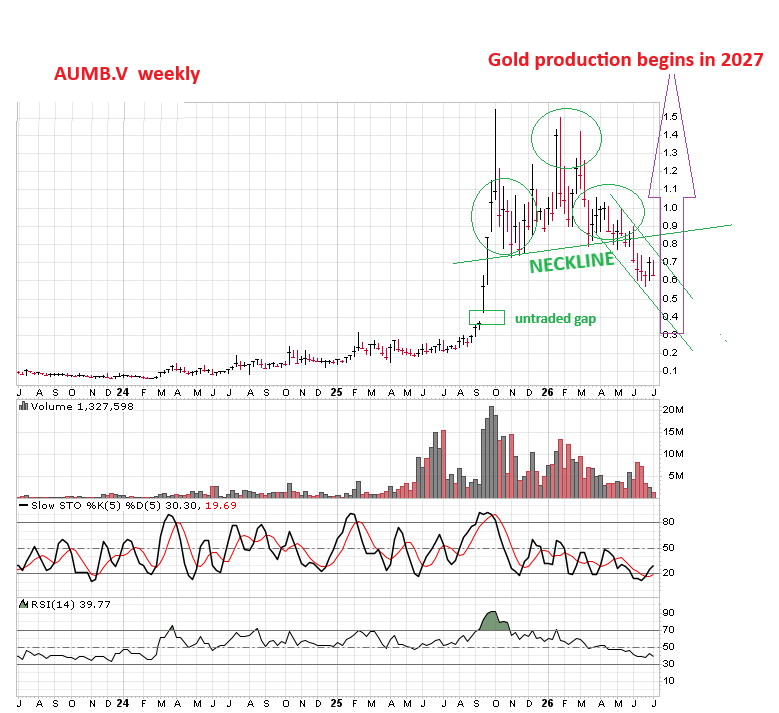
Task: Click the '24' year marker below price chart
Action: point(123,393)
